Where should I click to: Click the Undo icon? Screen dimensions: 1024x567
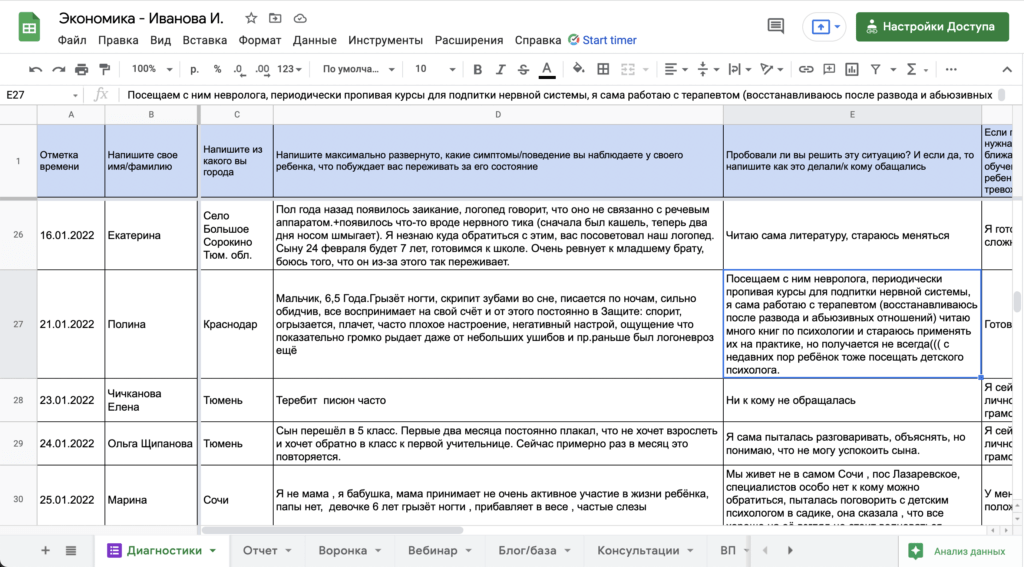[35, 69]
